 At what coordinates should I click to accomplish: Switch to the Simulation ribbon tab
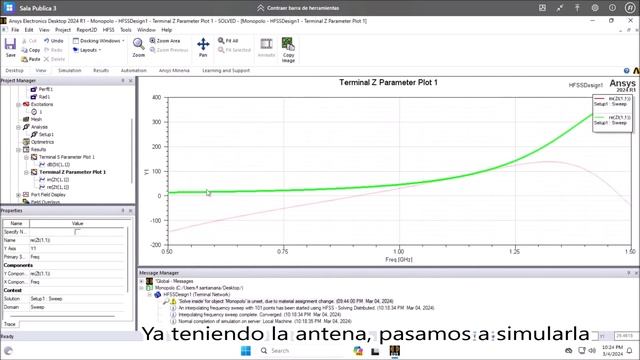tap(70, 71)
